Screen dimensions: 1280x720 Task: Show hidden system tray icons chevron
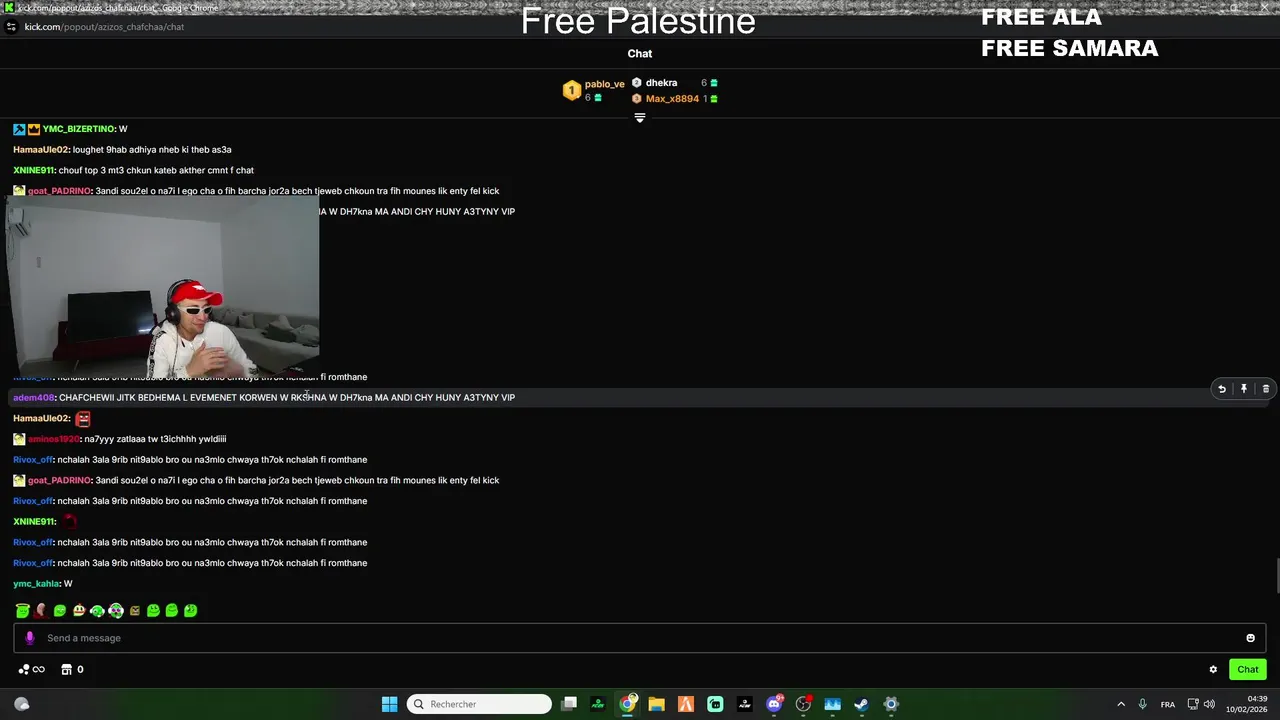coord(1121,704)
